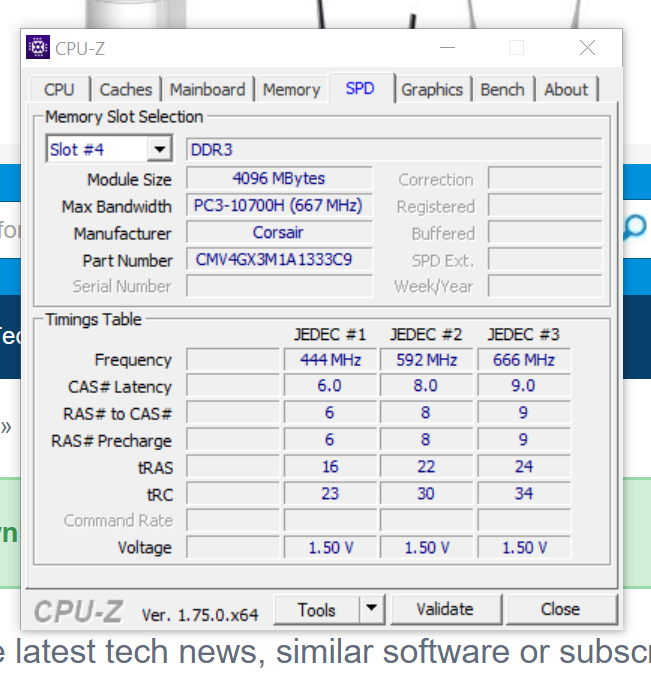Click the Corsair manufacturer value
651x677 pixels.
[279, 232]
